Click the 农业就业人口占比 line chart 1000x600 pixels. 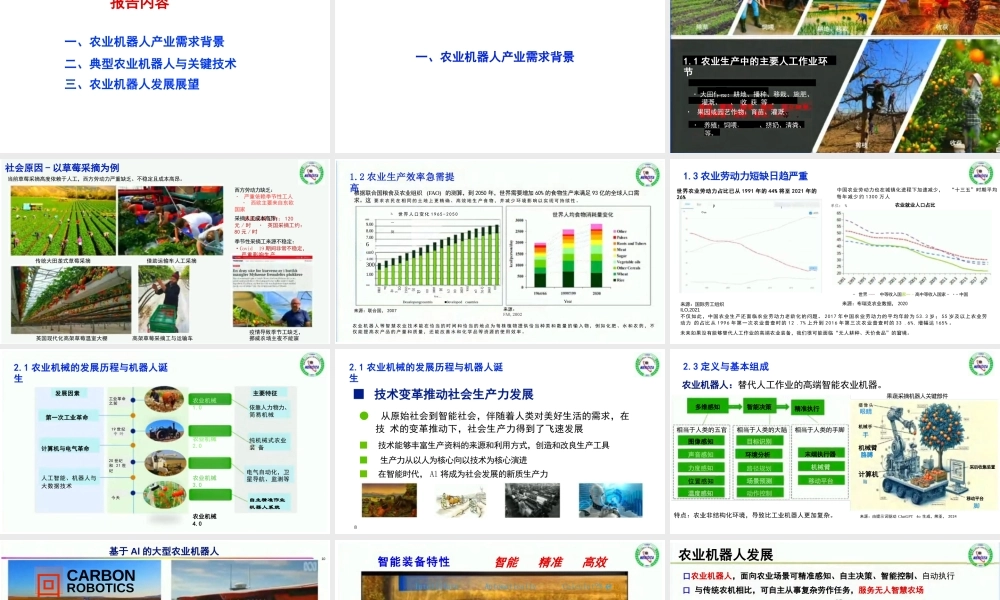[914, 247]
